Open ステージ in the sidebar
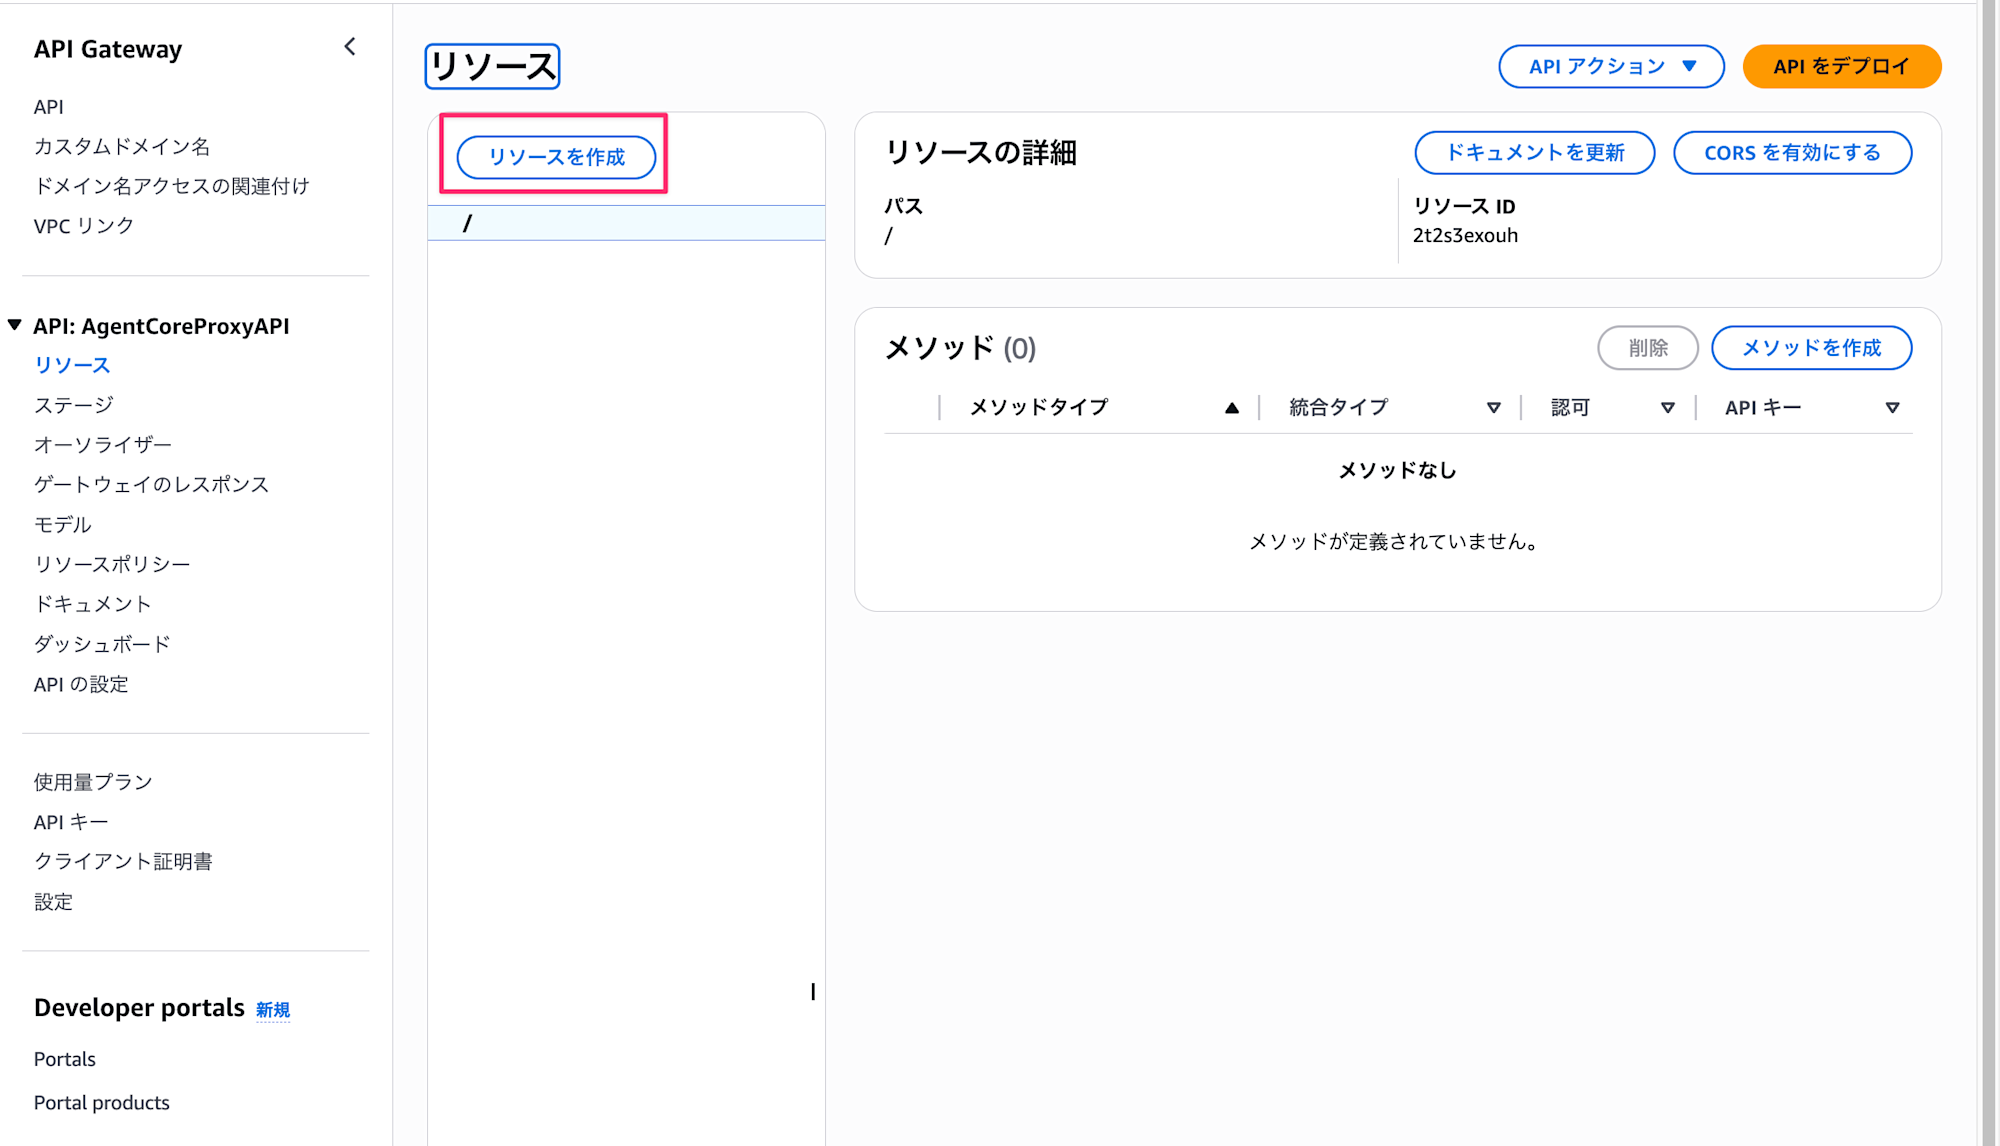The width and height of the screenshot is (2000, 1146). click(x=74, y=405)
